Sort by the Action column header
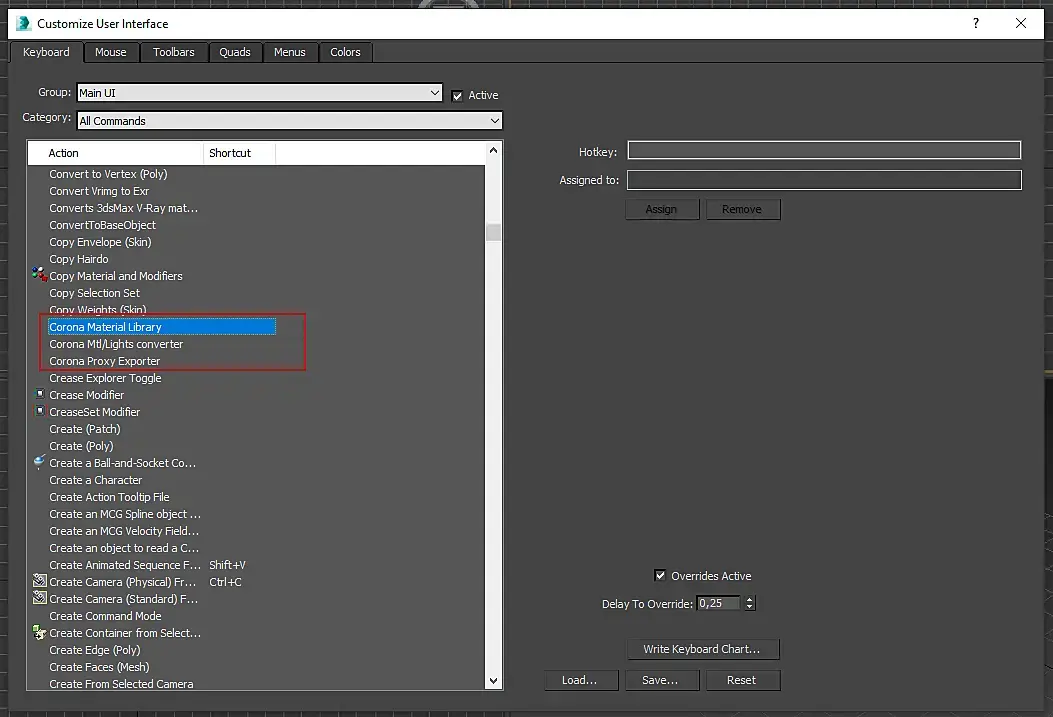This screenshot has height=717, width=1053. coord(116,153)
